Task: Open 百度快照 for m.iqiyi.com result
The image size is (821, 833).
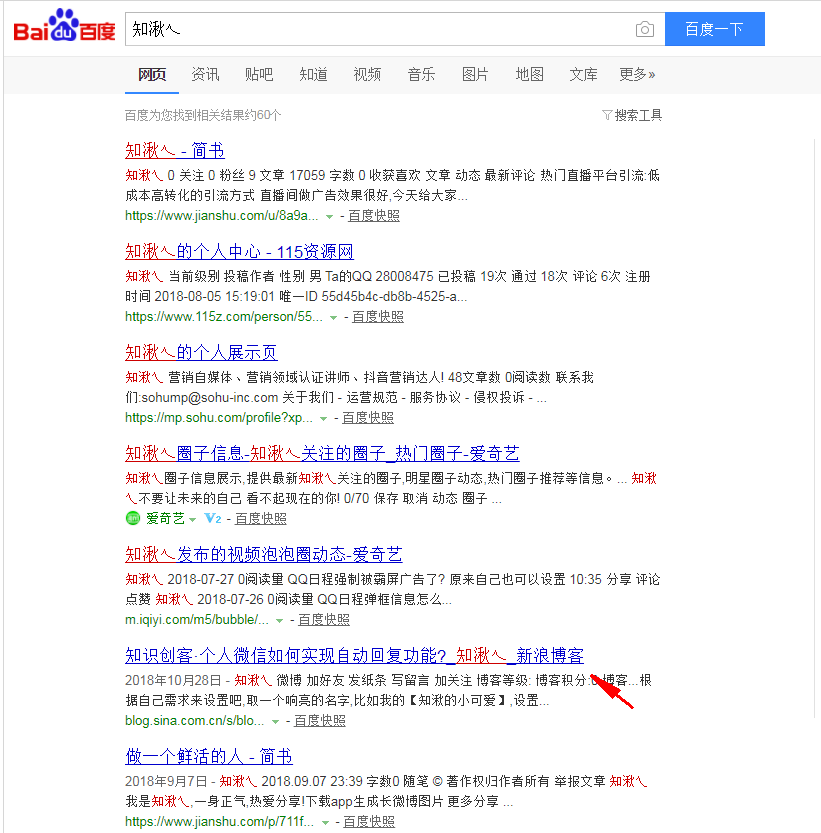Action: point(324,619)
